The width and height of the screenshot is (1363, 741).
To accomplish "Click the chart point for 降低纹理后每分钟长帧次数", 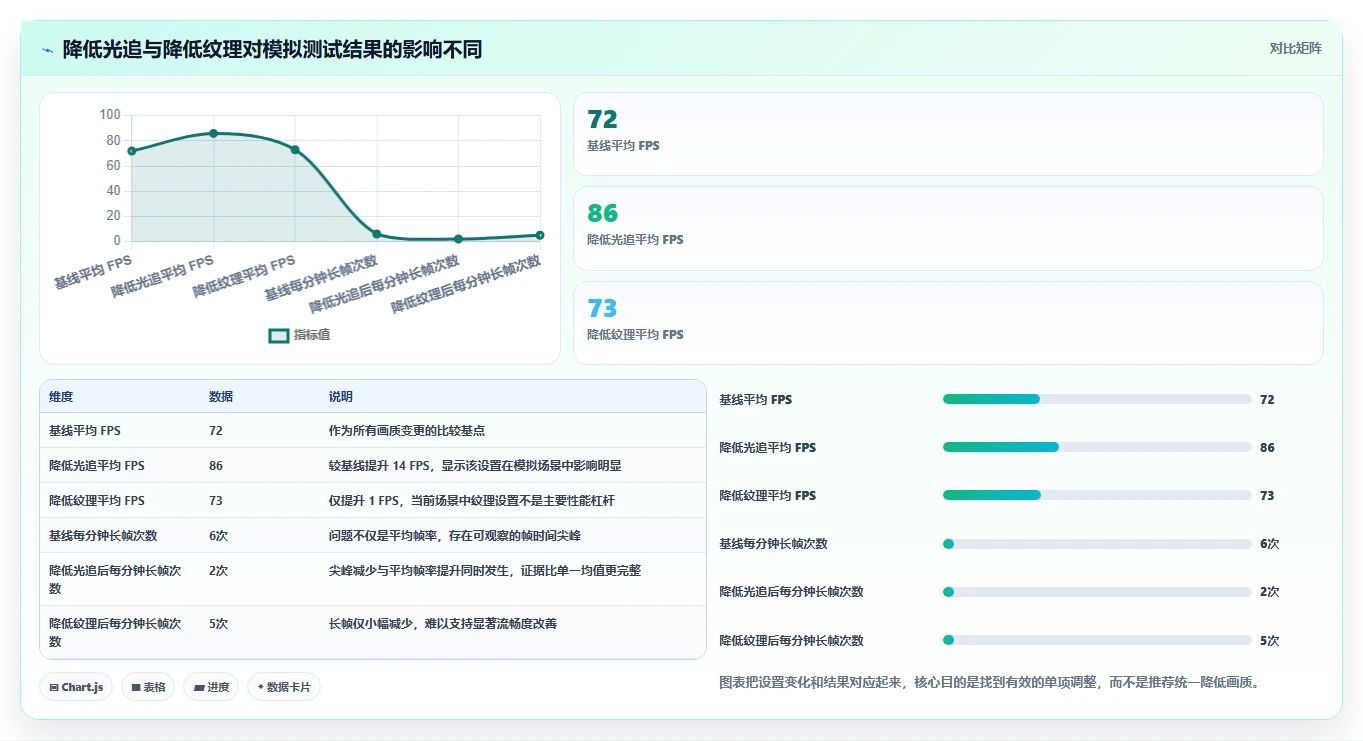I will tap(540, 235).
